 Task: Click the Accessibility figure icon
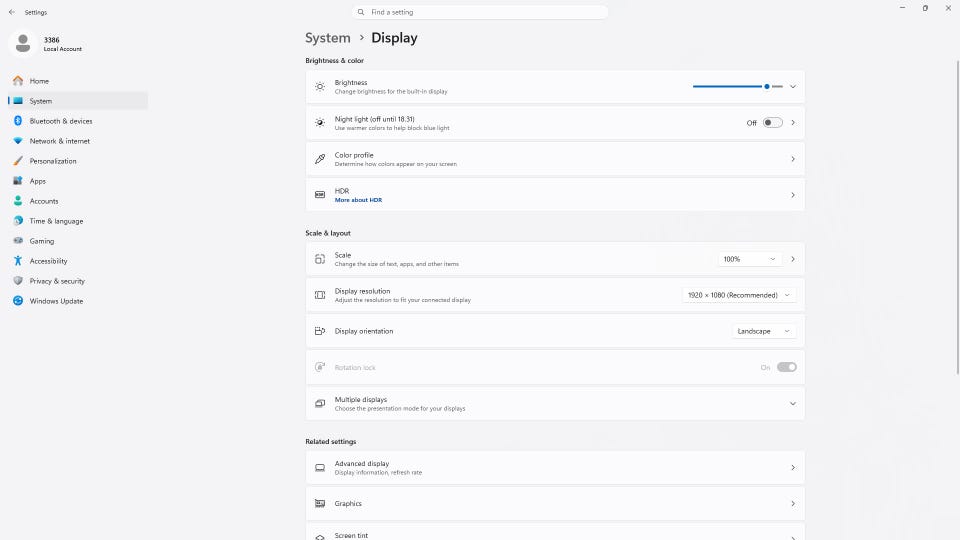point(18,261)
